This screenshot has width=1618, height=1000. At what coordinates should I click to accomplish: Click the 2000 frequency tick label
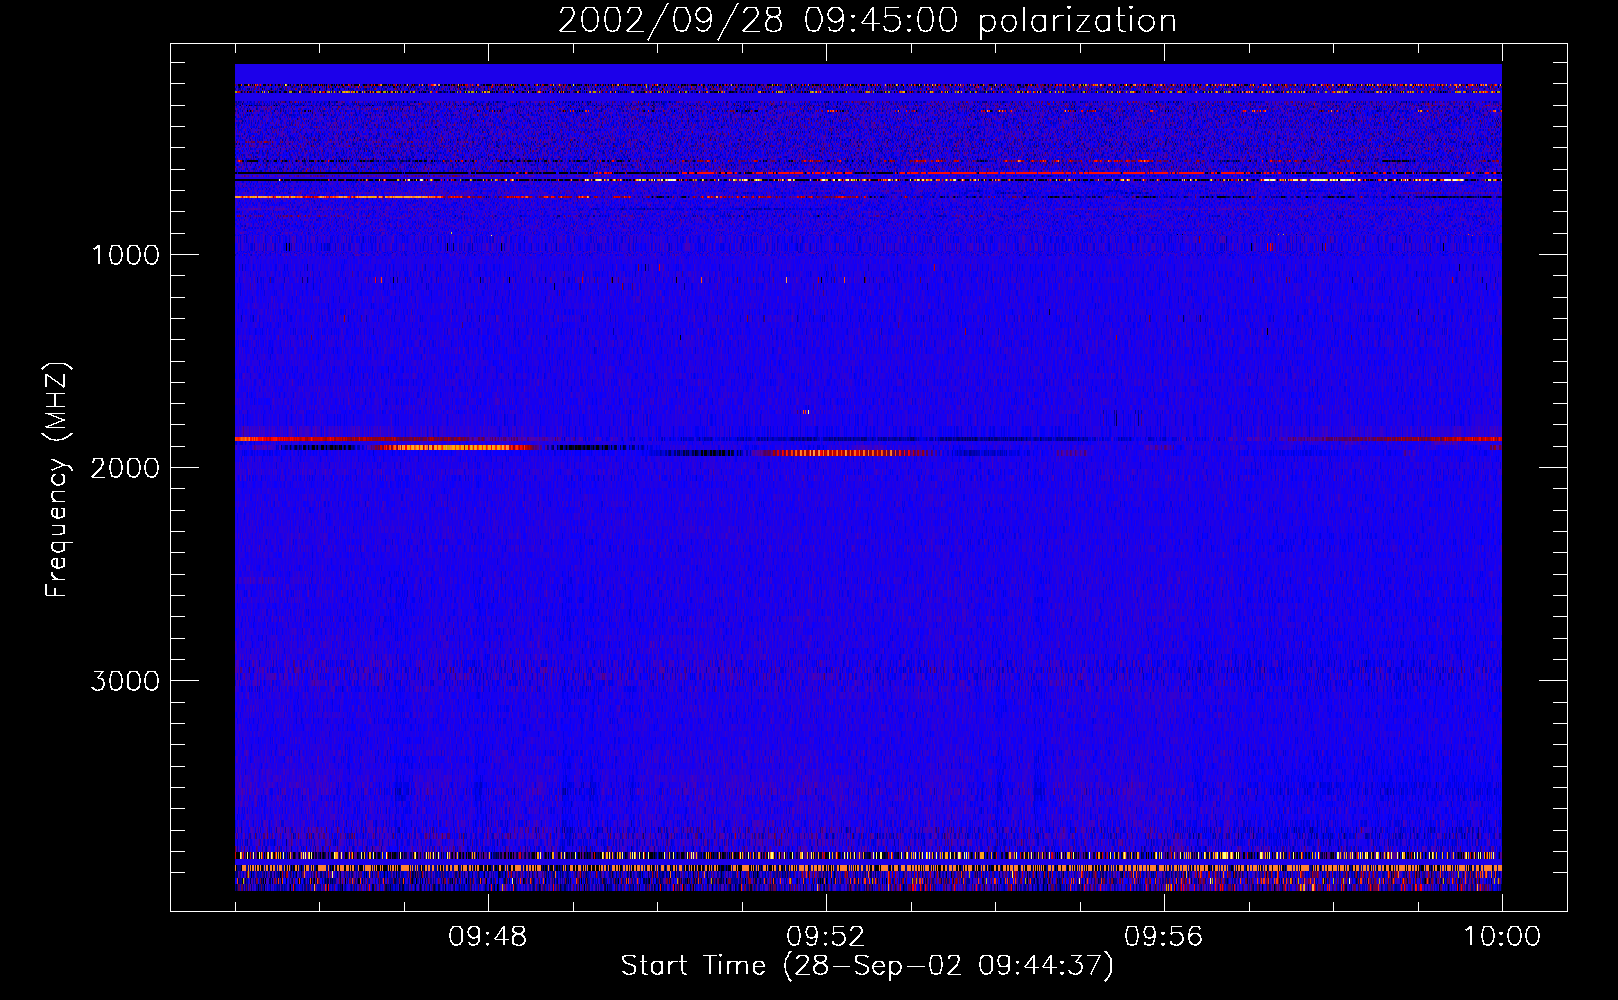click(125, 468)
